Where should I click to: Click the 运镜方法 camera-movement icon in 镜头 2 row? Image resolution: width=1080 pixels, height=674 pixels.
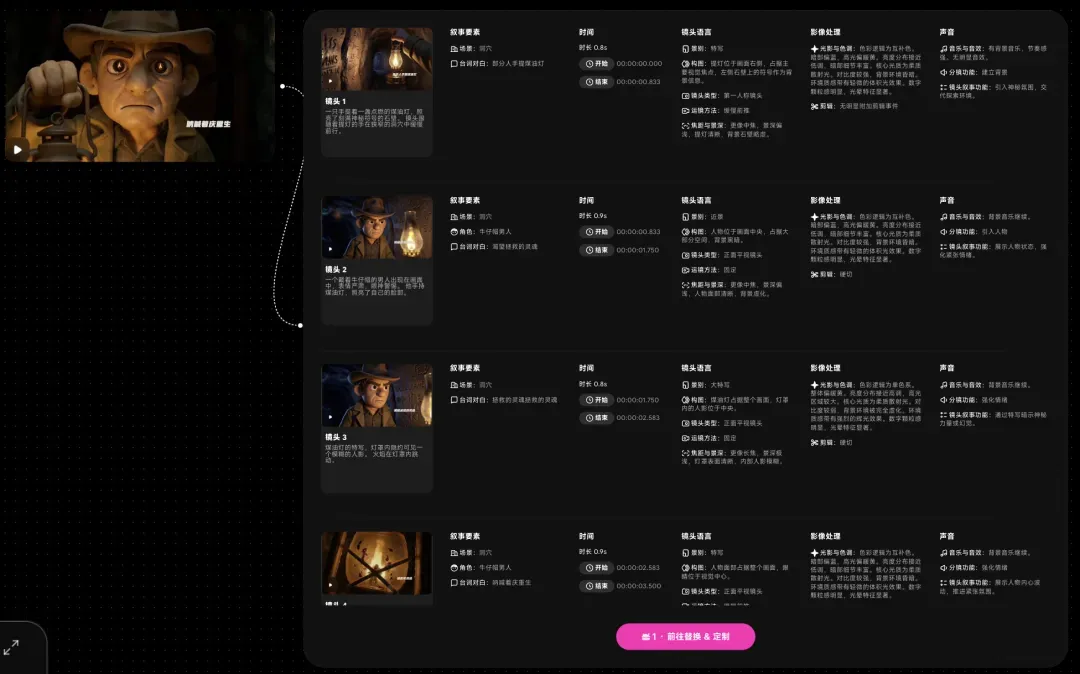point(685,271)
